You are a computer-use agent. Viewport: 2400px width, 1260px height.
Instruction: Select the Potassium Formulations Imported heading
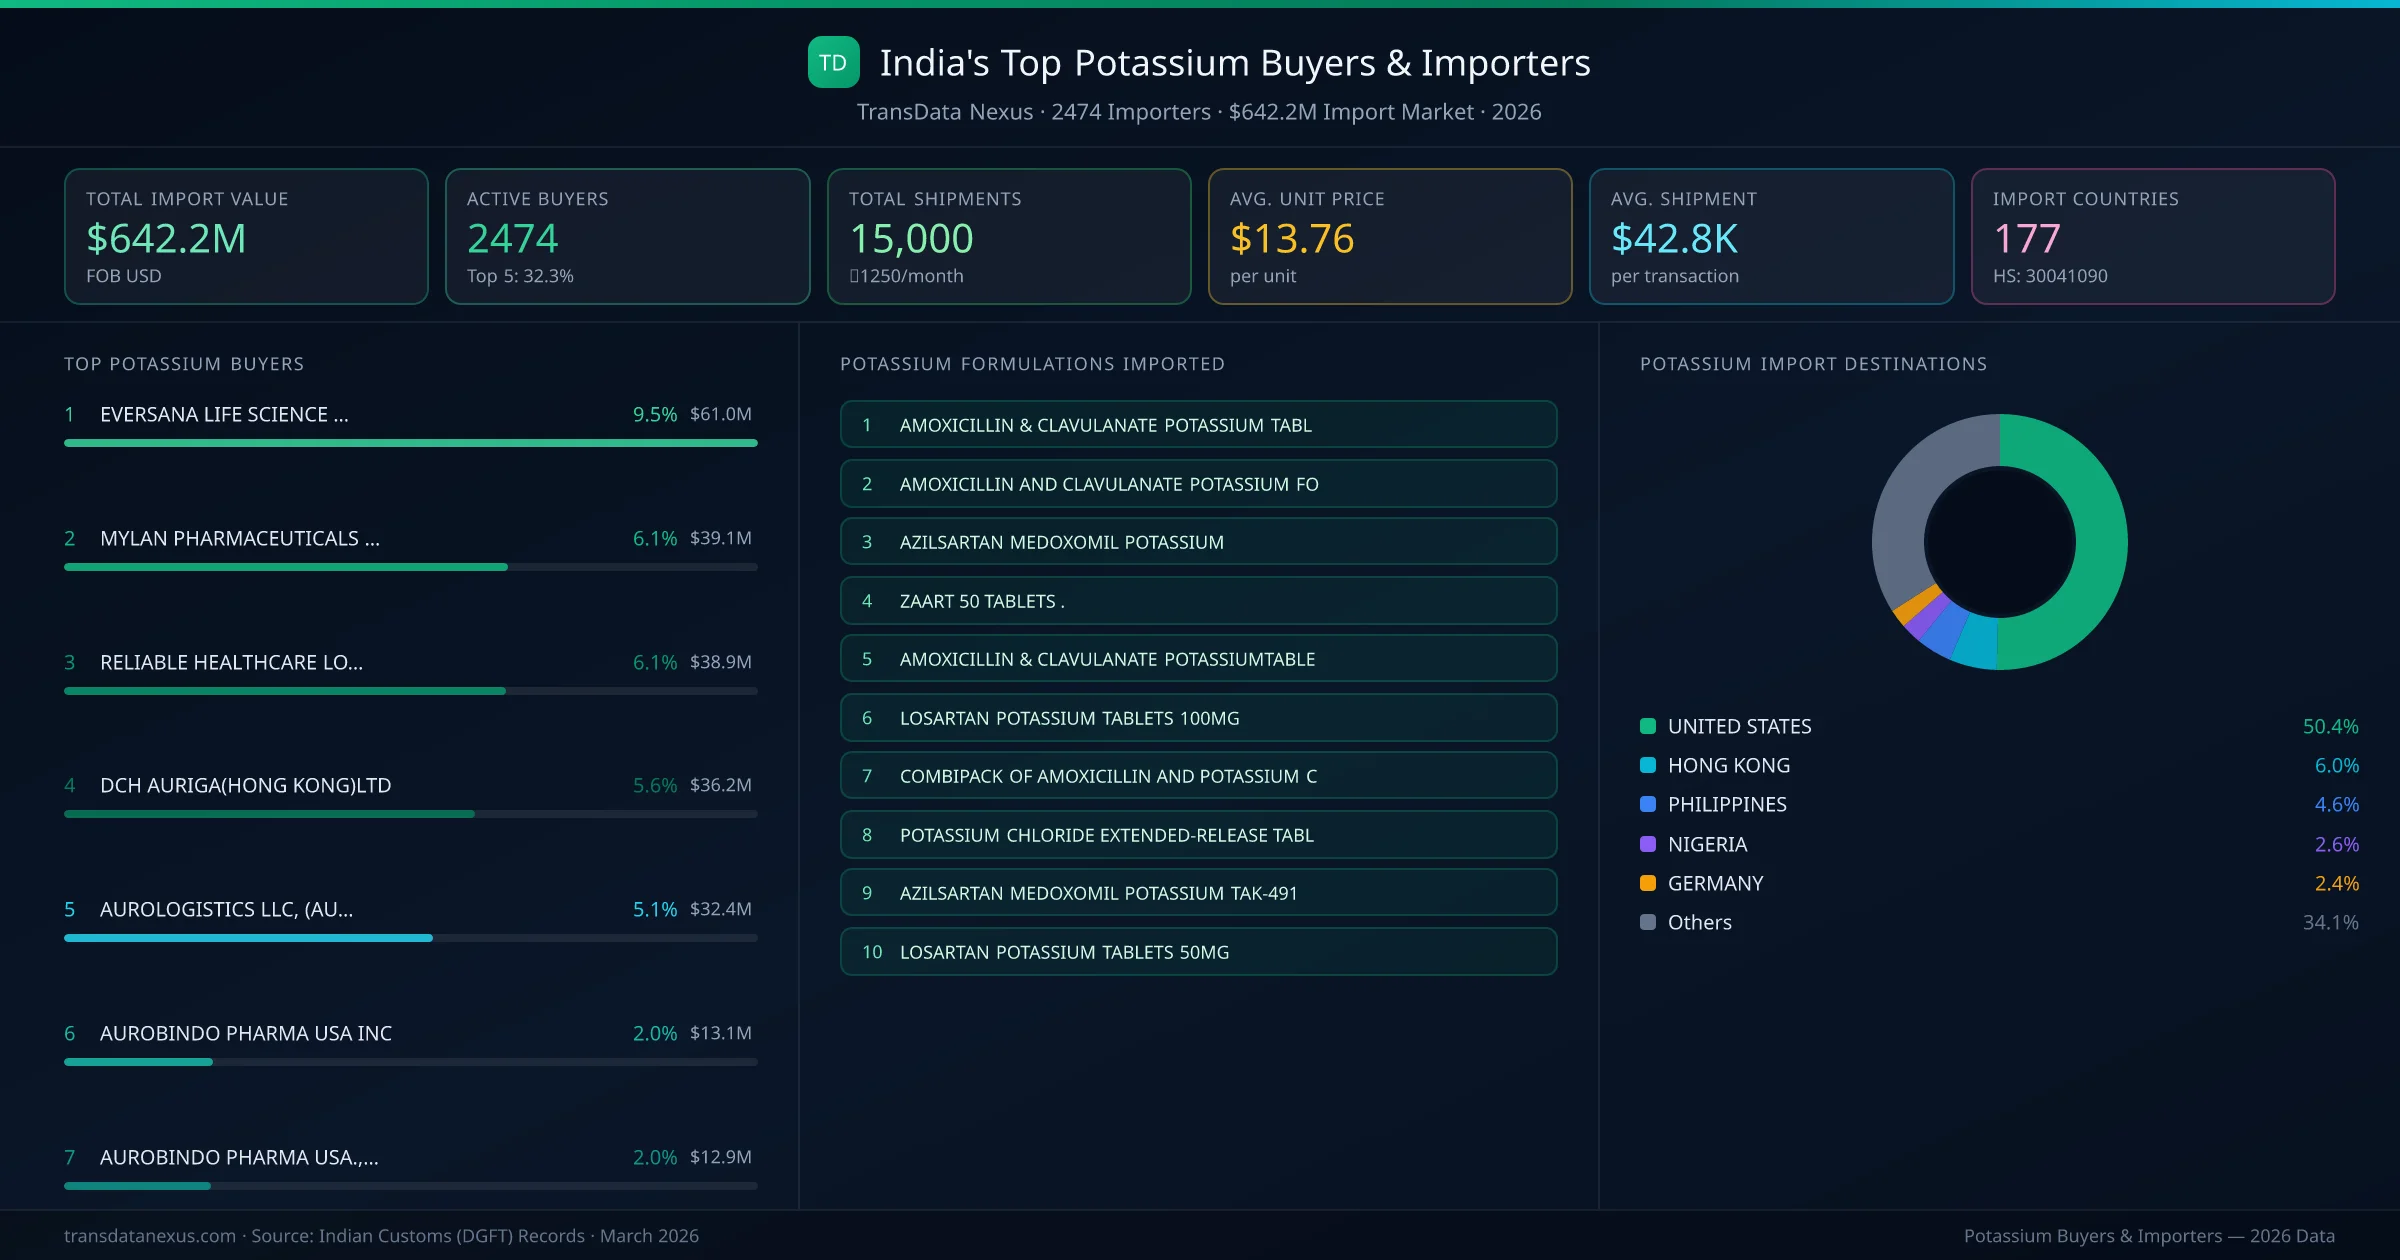[x=1033, y=363]
